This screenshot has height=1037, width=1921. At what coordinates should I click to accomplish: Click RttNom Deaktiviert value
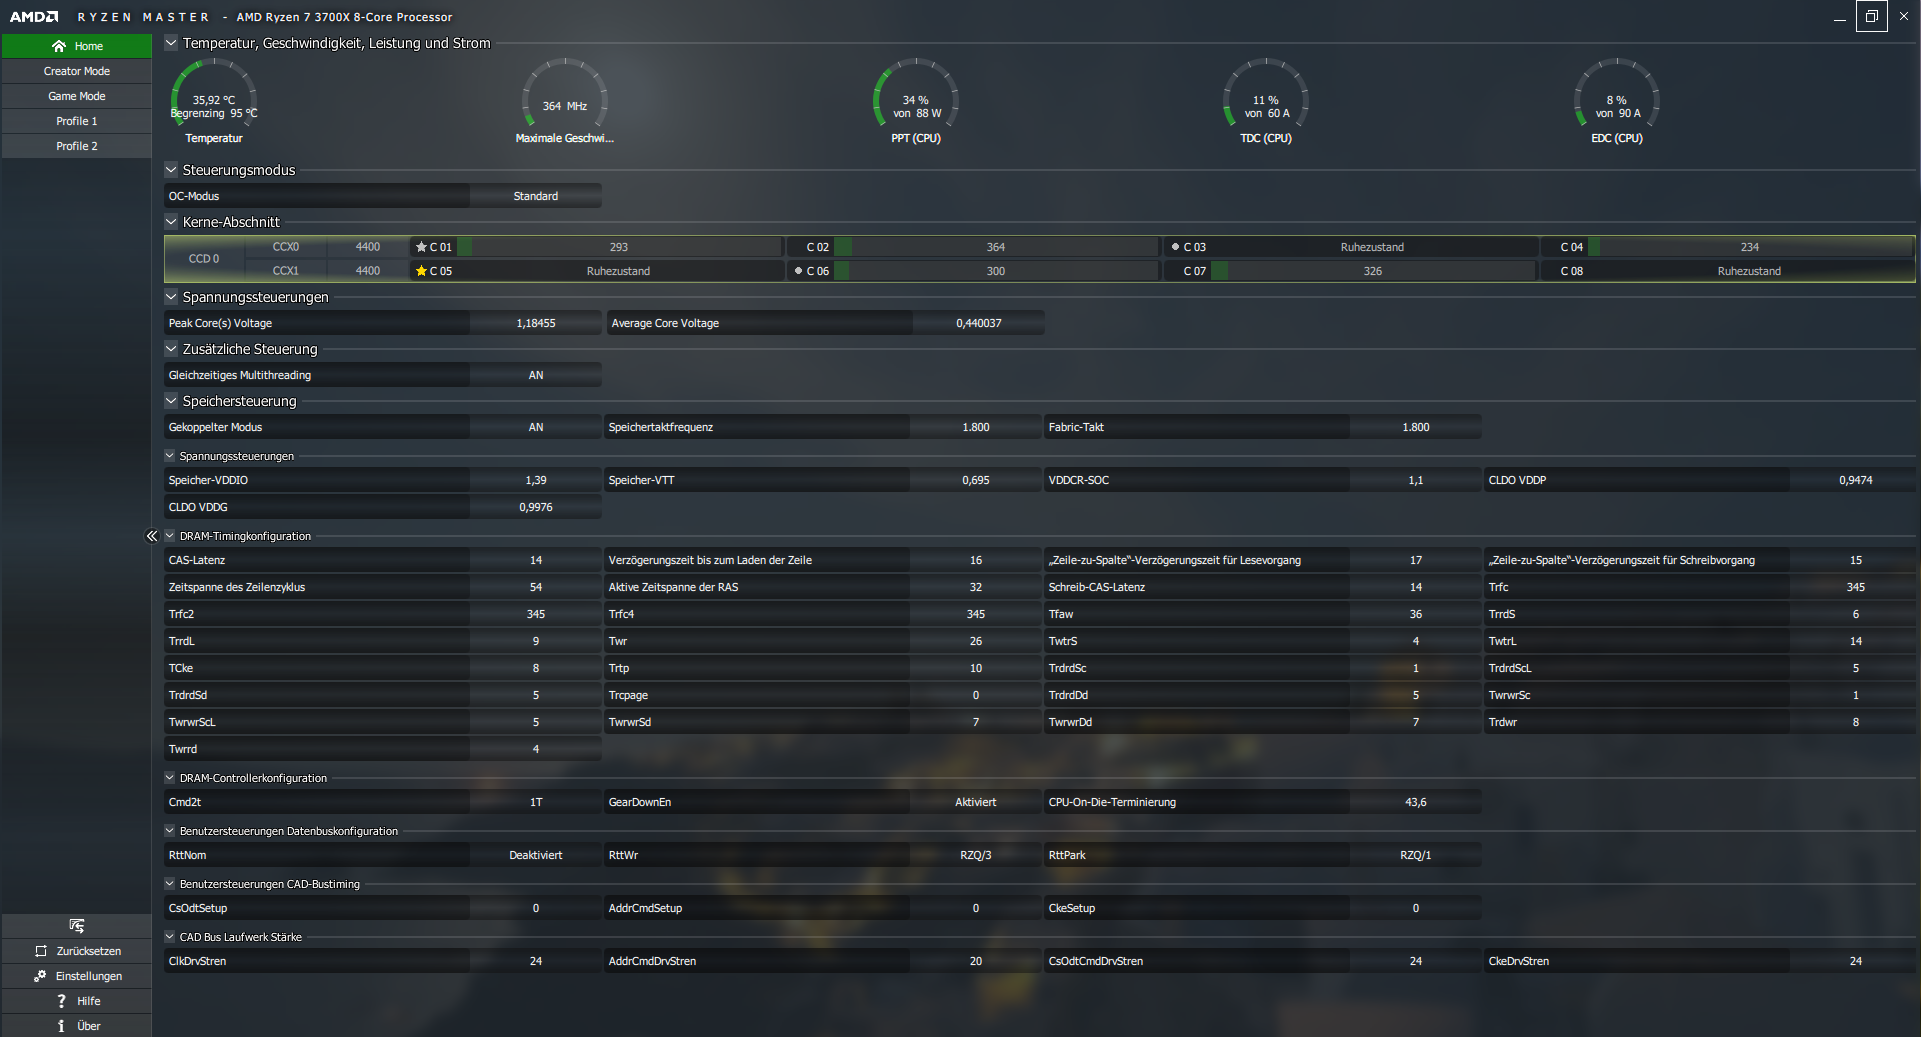(536, 855)
